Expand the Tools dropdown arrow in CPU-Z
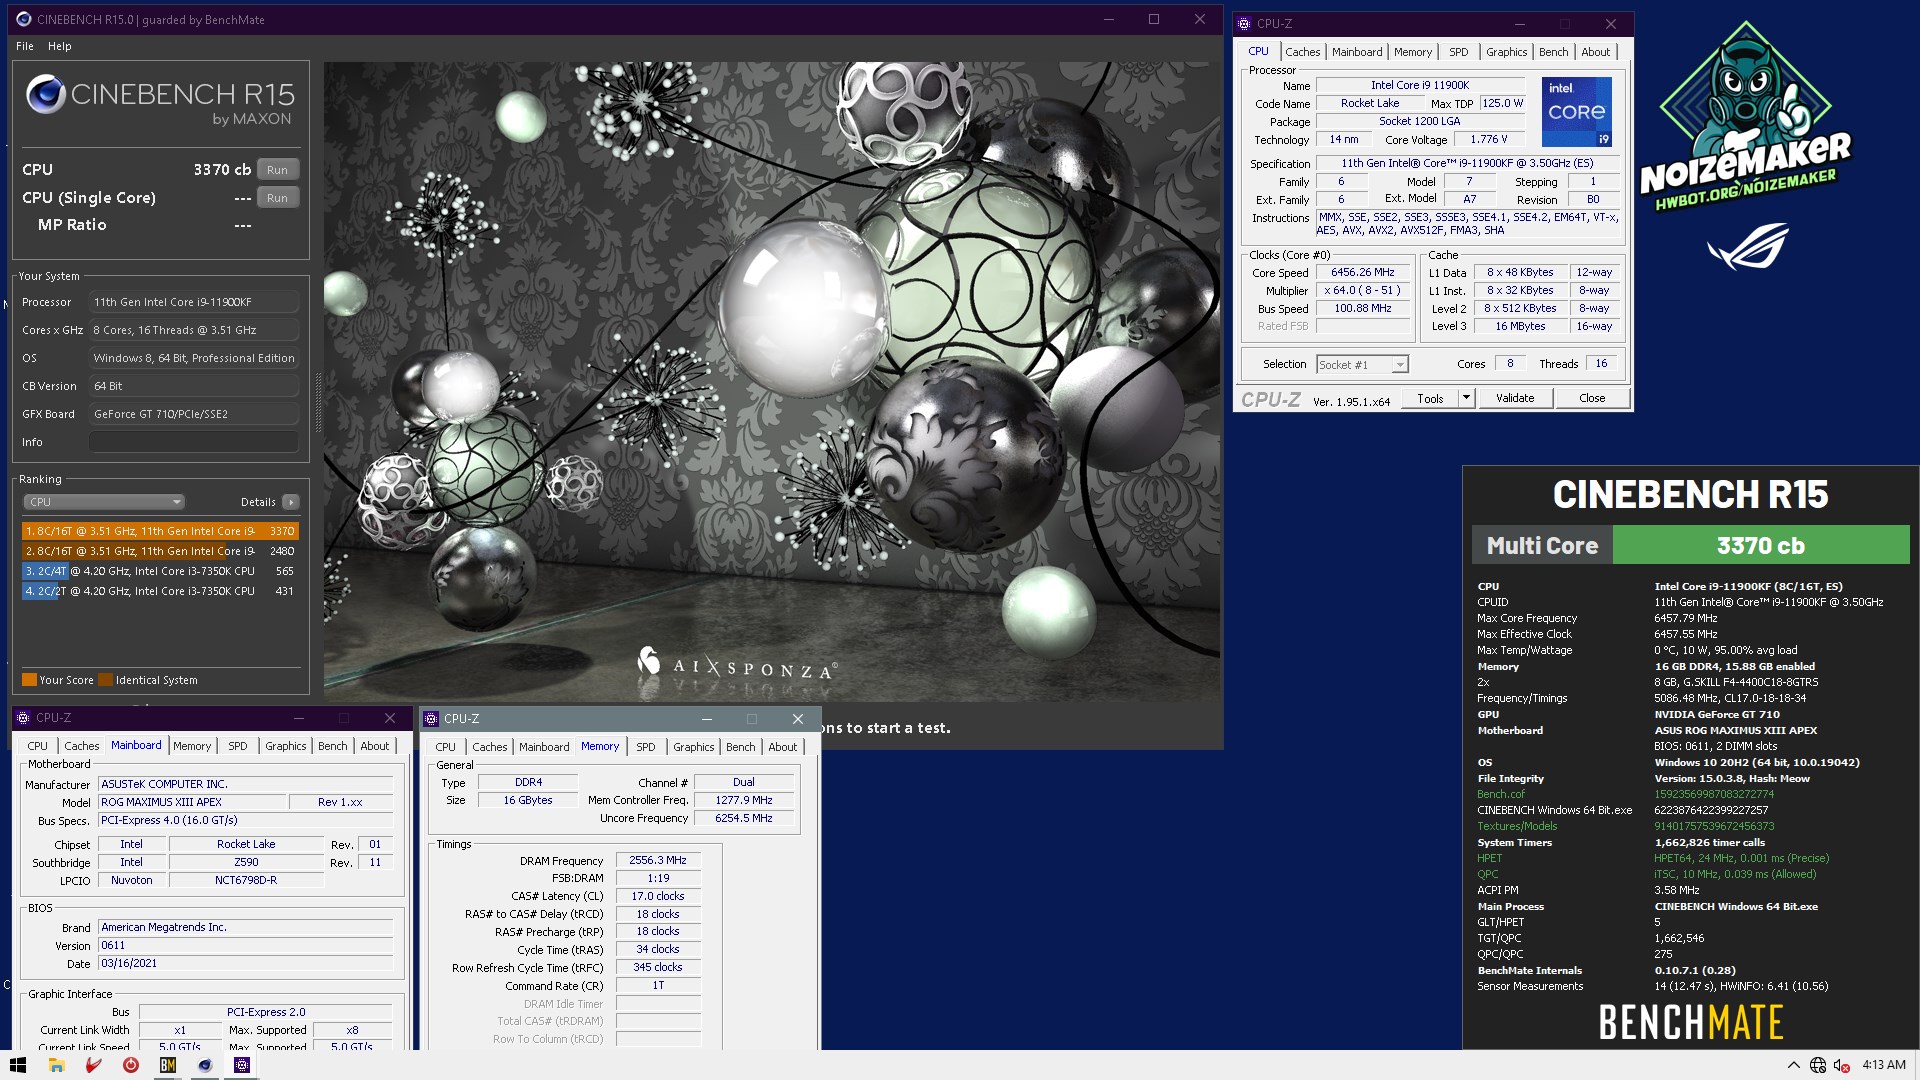The width and height of the screenshot is (1920, 1080). 1466,398
